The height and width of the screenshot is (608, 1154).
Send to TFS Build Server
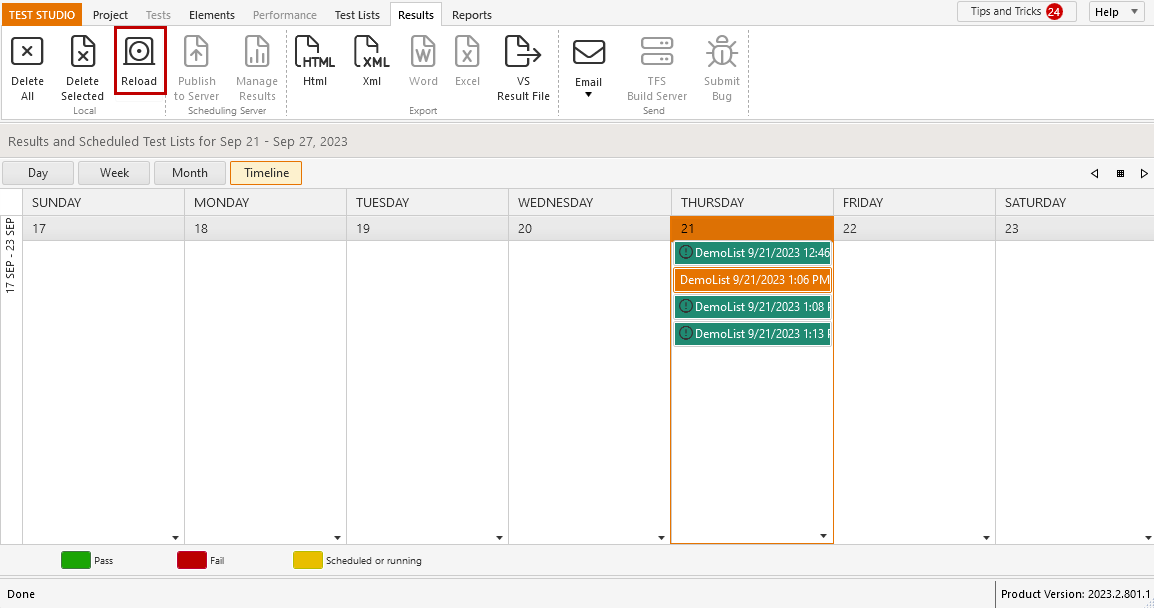[x=656, y=52]
